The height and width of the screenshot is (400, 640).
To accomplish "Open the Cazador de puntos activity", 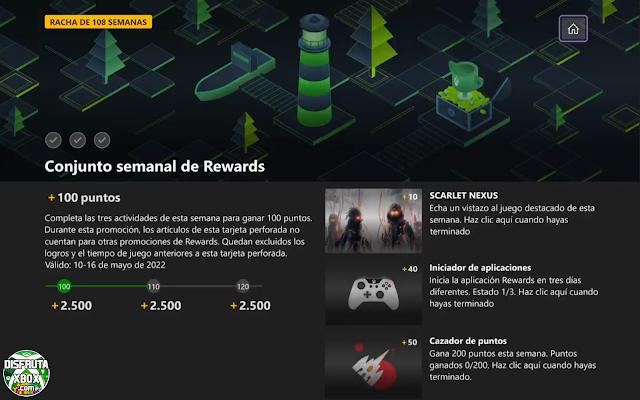I will point(468,341).
